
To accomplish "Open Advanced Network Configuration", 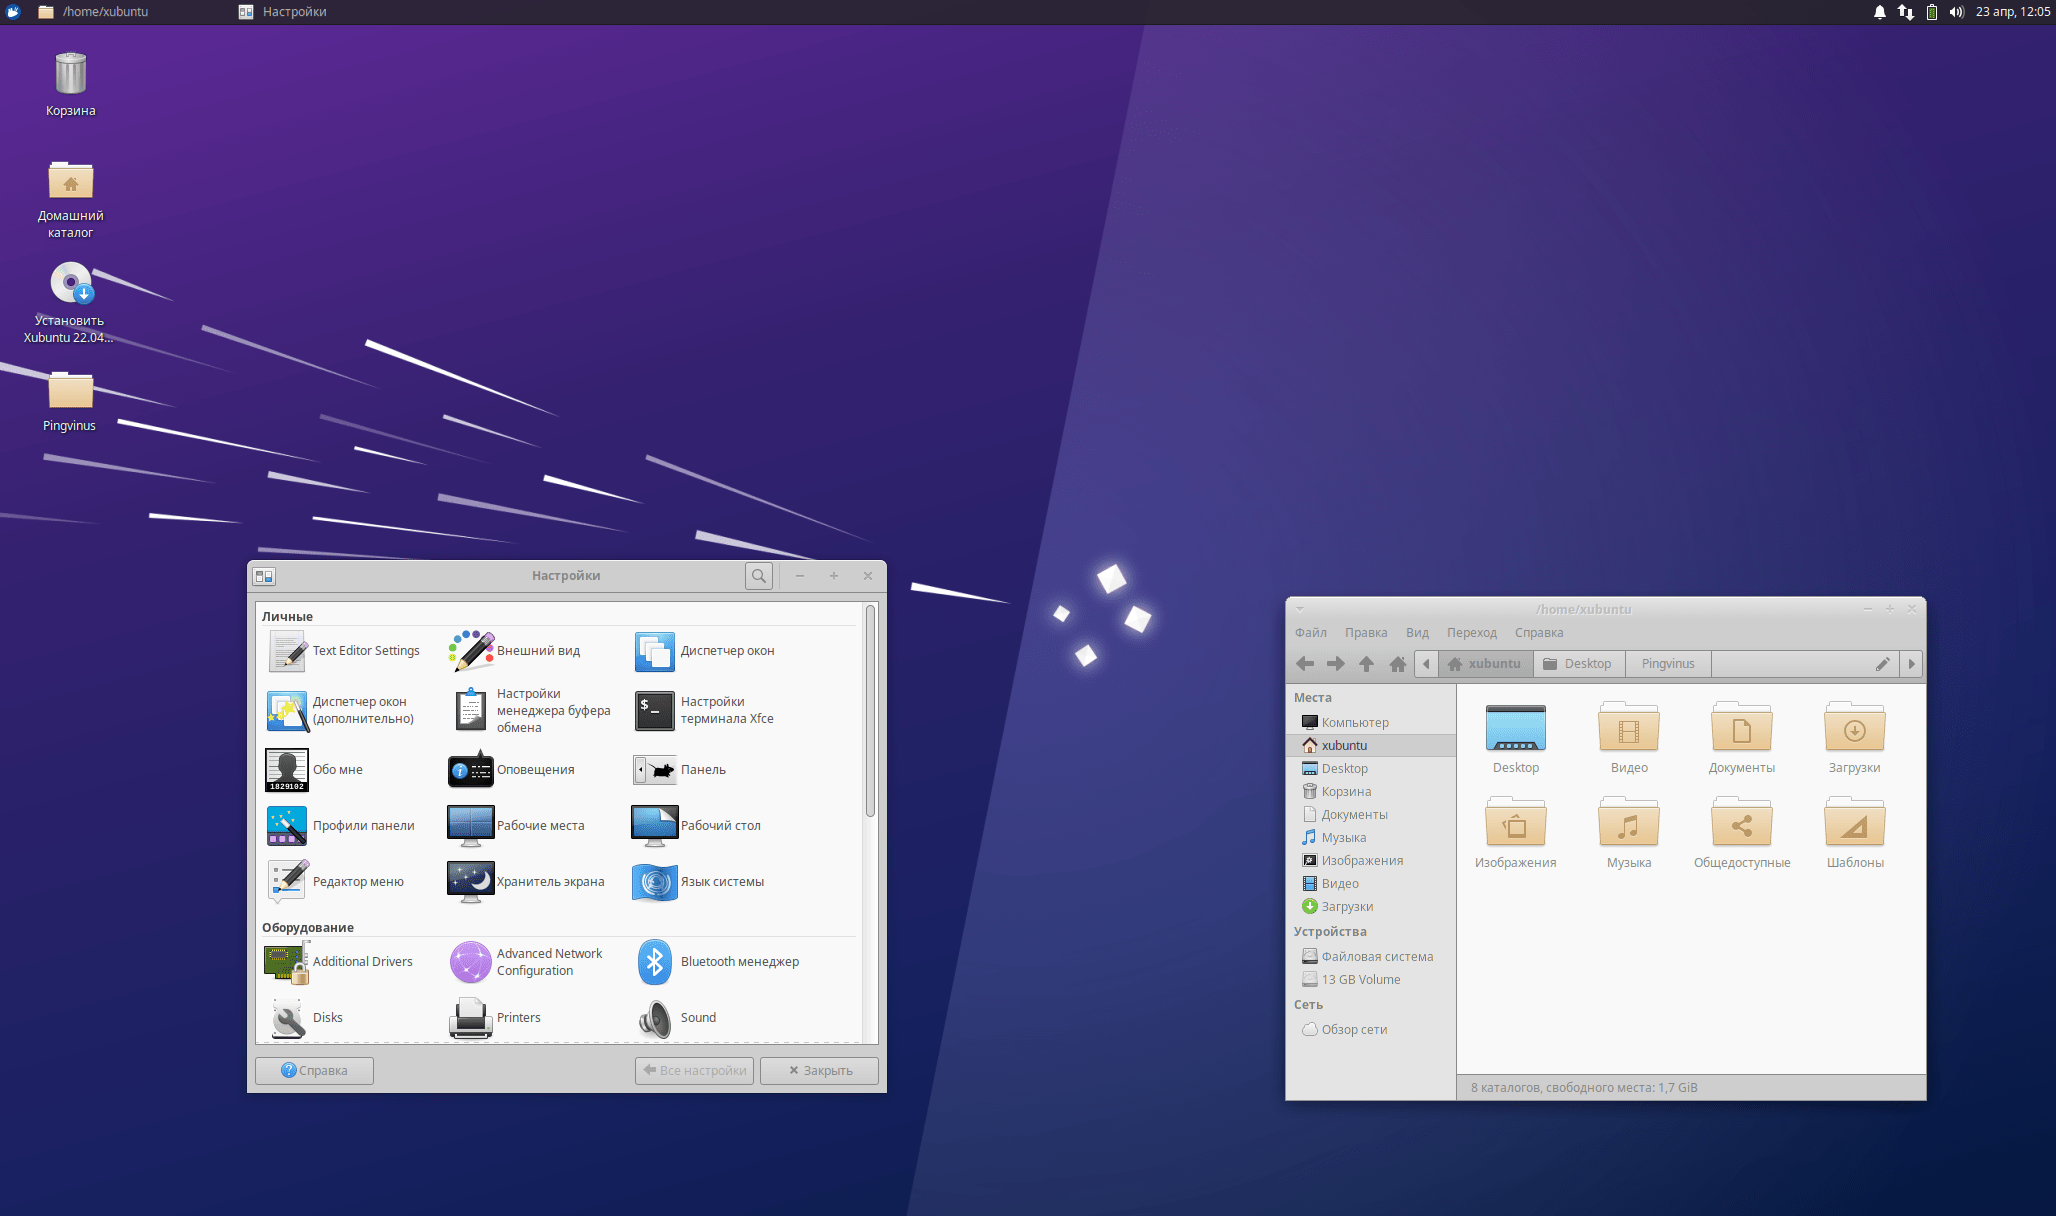I will pyautogui.click(x=526, y=962).
